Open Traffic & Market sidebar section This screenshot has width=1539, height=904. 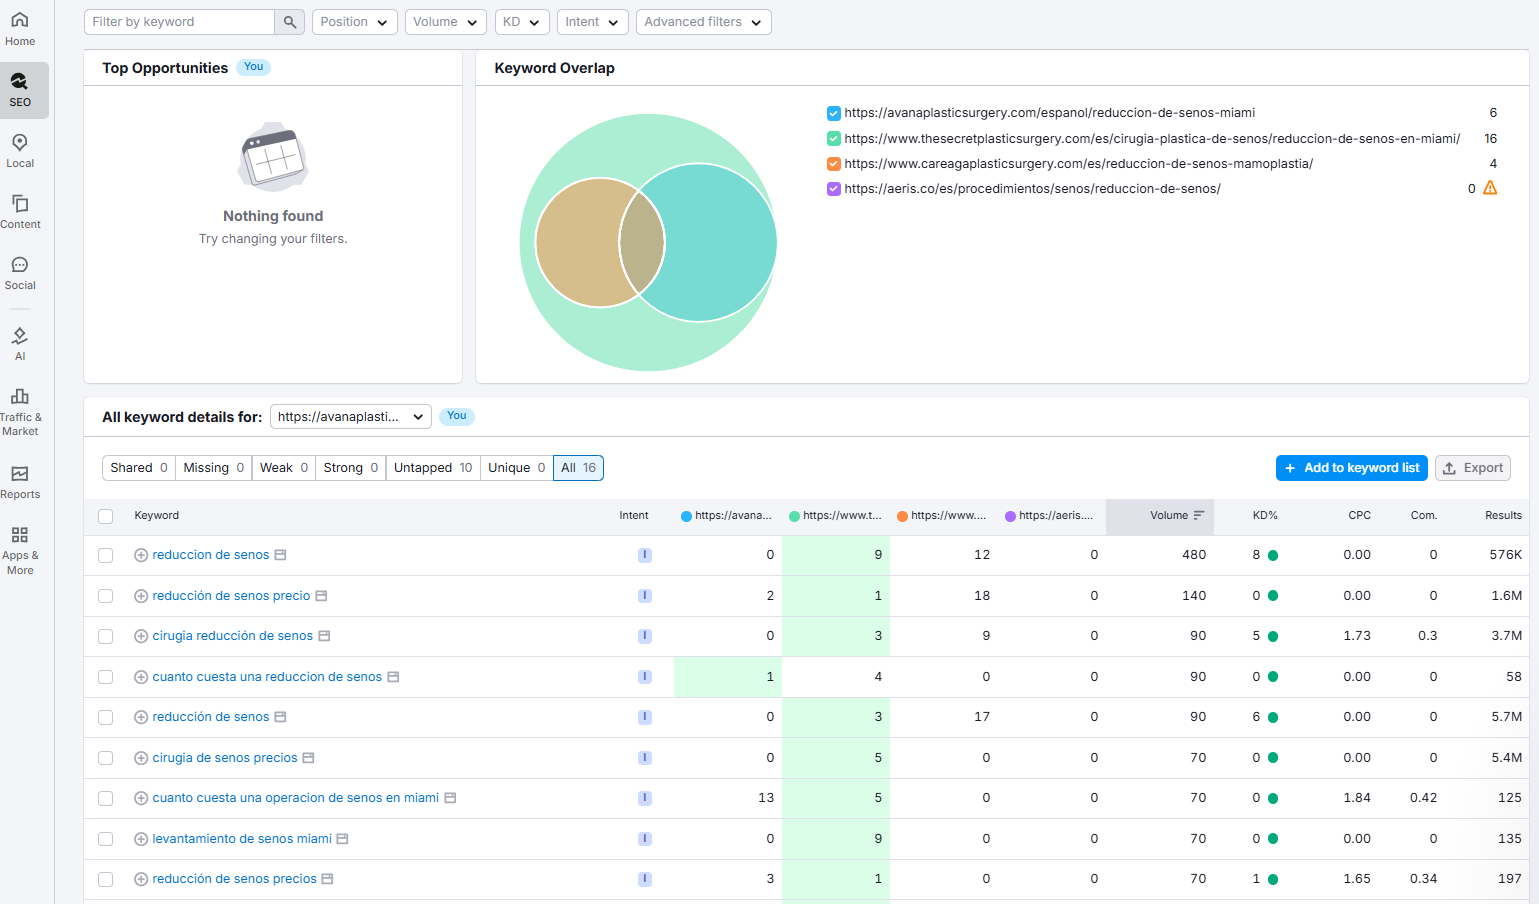point(20,411)
